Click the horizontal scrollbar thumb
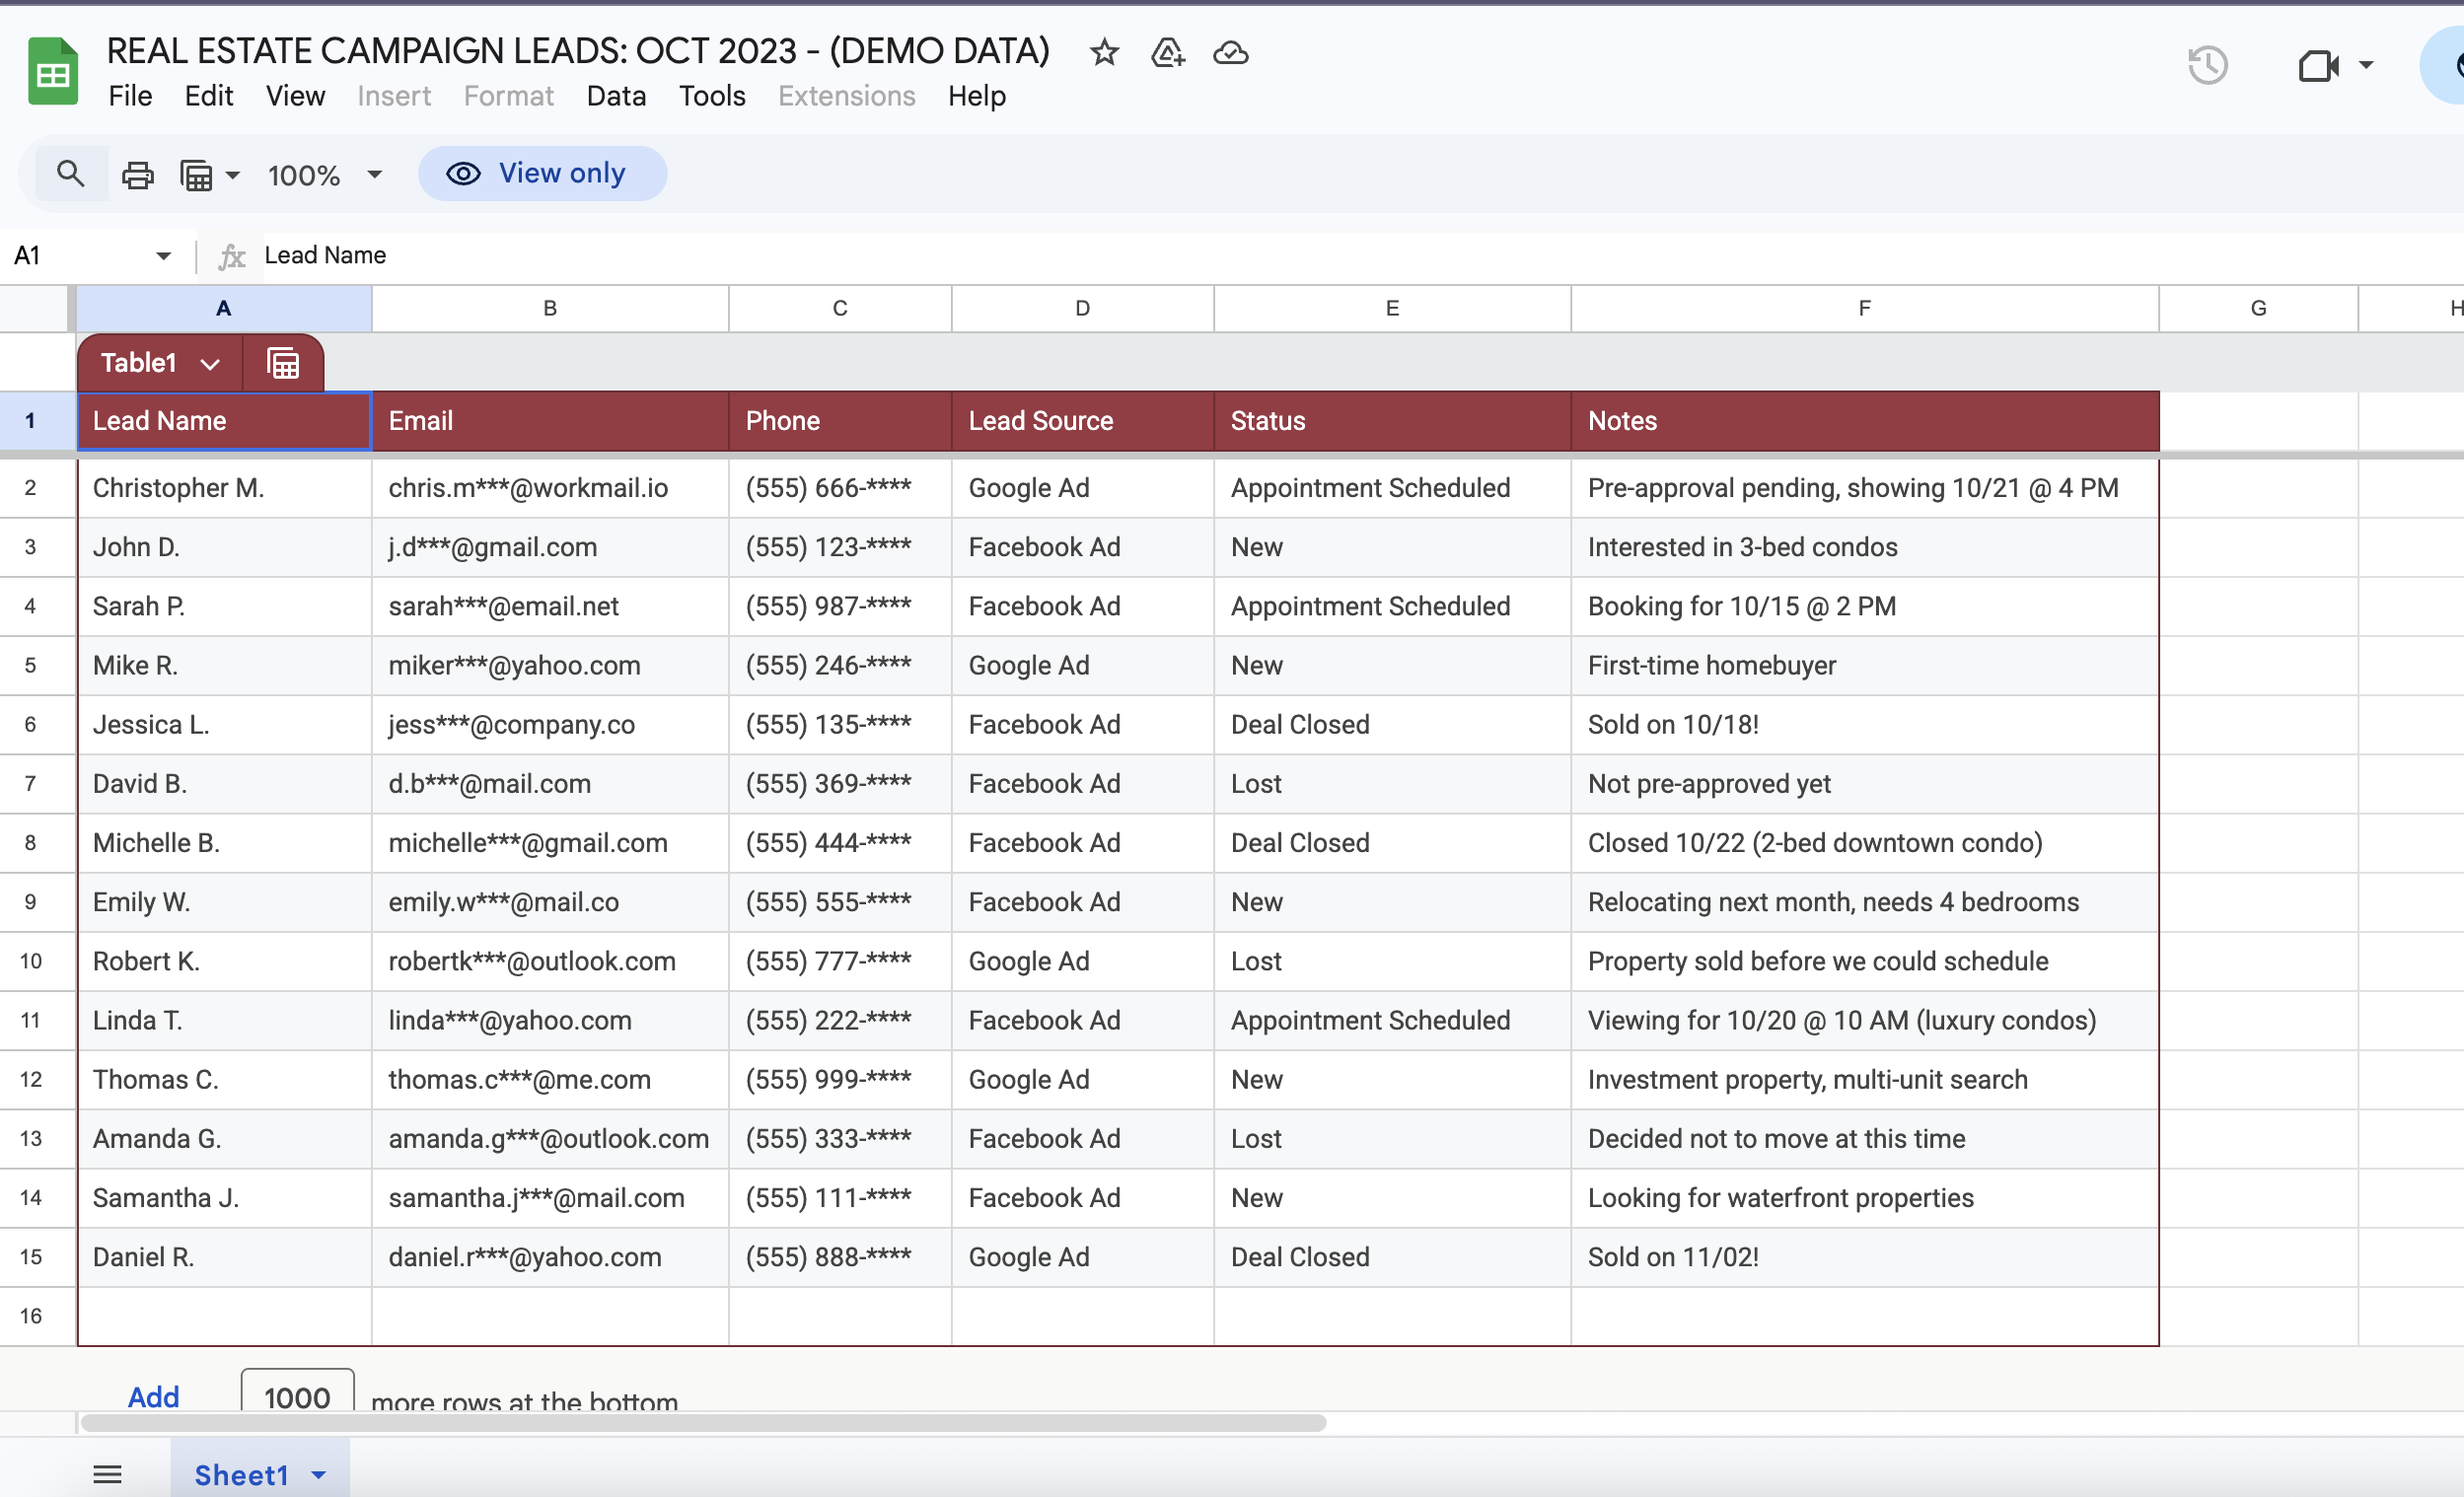 (x=703, y=1423)
